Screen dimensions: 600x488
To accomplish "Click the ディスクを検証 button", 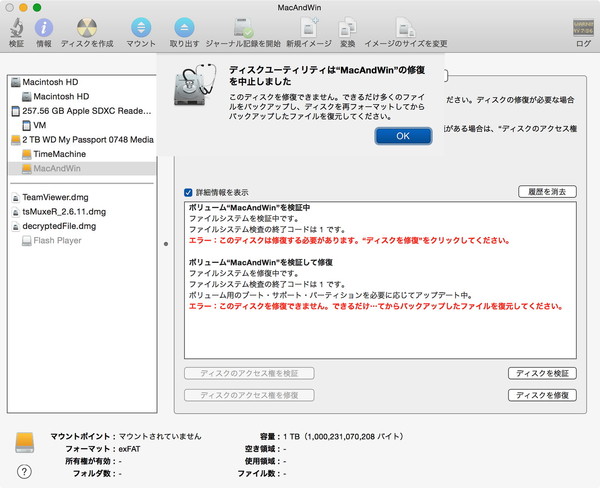I will click(x=542, y=373).
